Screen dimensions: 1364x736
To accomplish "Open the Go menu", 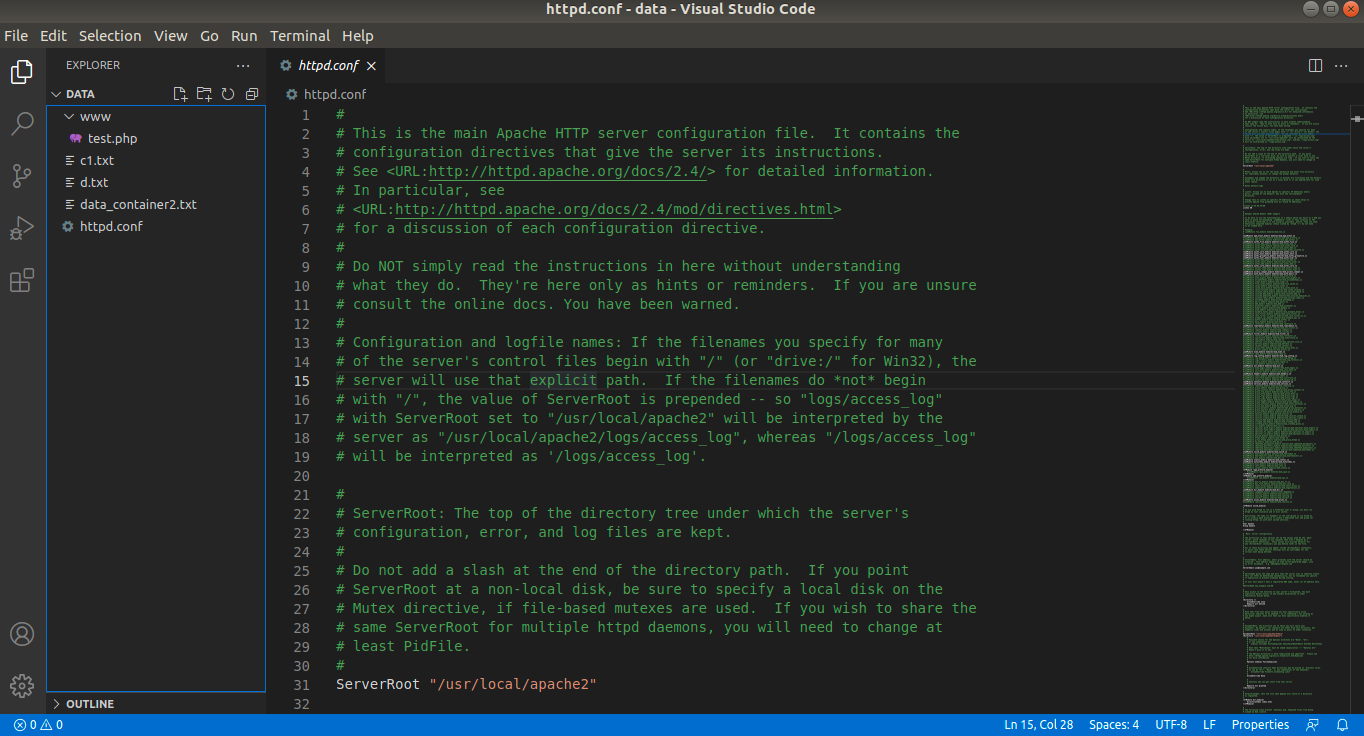I will point(209,35).
